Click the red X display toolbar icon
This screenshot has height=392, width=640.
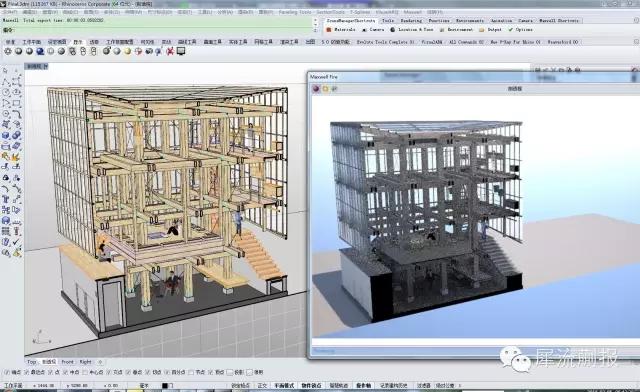[170, 51]
